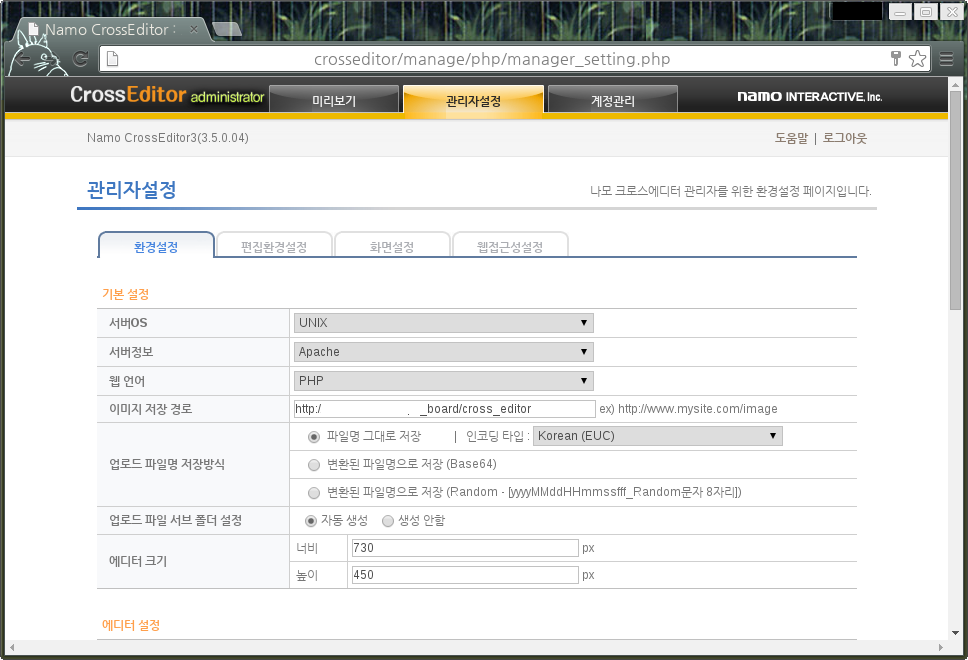The width and height of the screenshot is (968, 660).
Task: Click the ex) http://www.mysite.com/image example text
Action: click(x=688, y=409)
